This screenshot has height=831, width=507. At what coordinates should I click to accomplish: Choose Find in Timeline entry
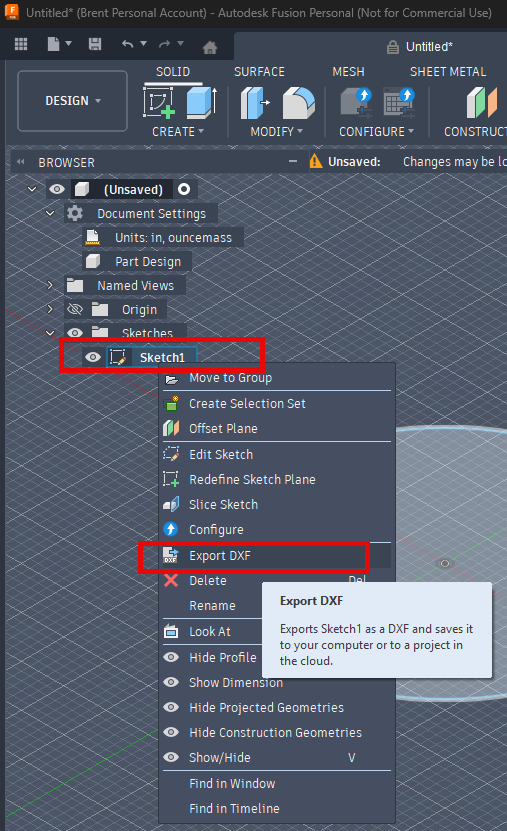277,809
